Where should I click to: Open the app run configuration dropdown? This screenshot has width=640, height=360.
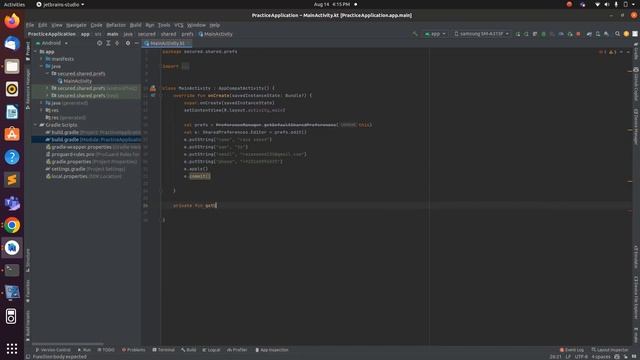point(435,34)
